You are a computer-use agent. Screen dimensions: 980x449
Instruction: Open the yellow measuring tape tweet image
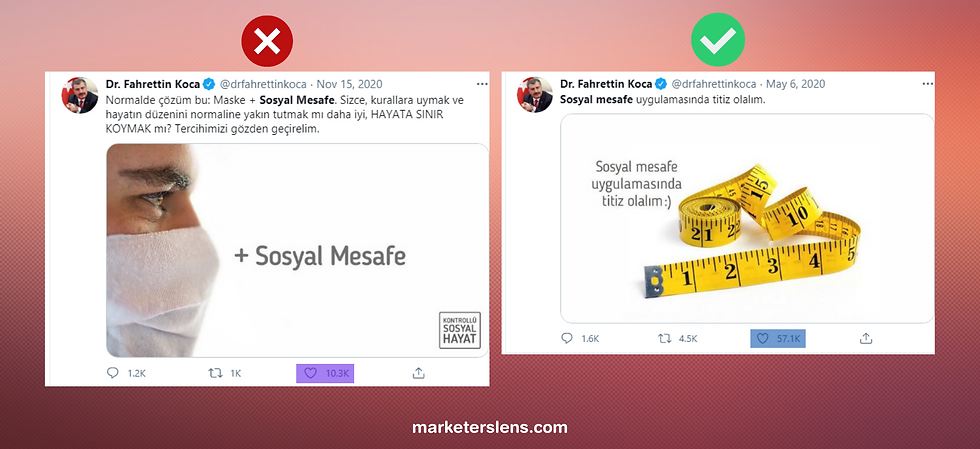(747, 218)
